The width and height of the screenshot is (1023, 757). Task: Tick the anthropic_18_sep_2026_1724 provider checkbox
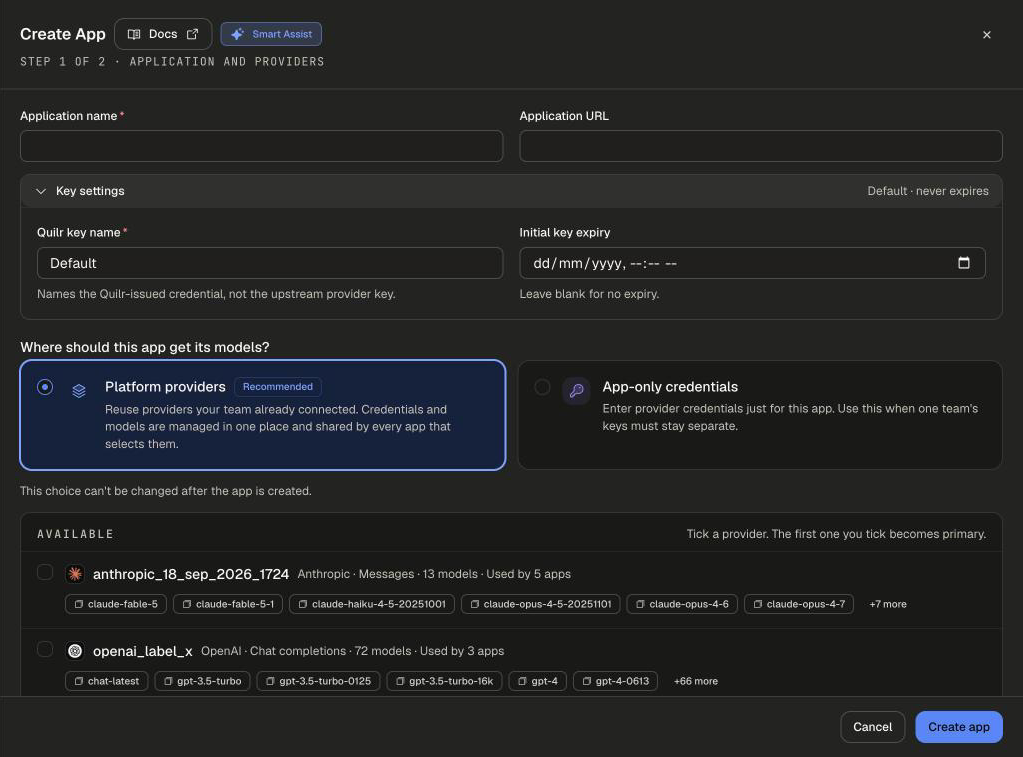[45, 572]
